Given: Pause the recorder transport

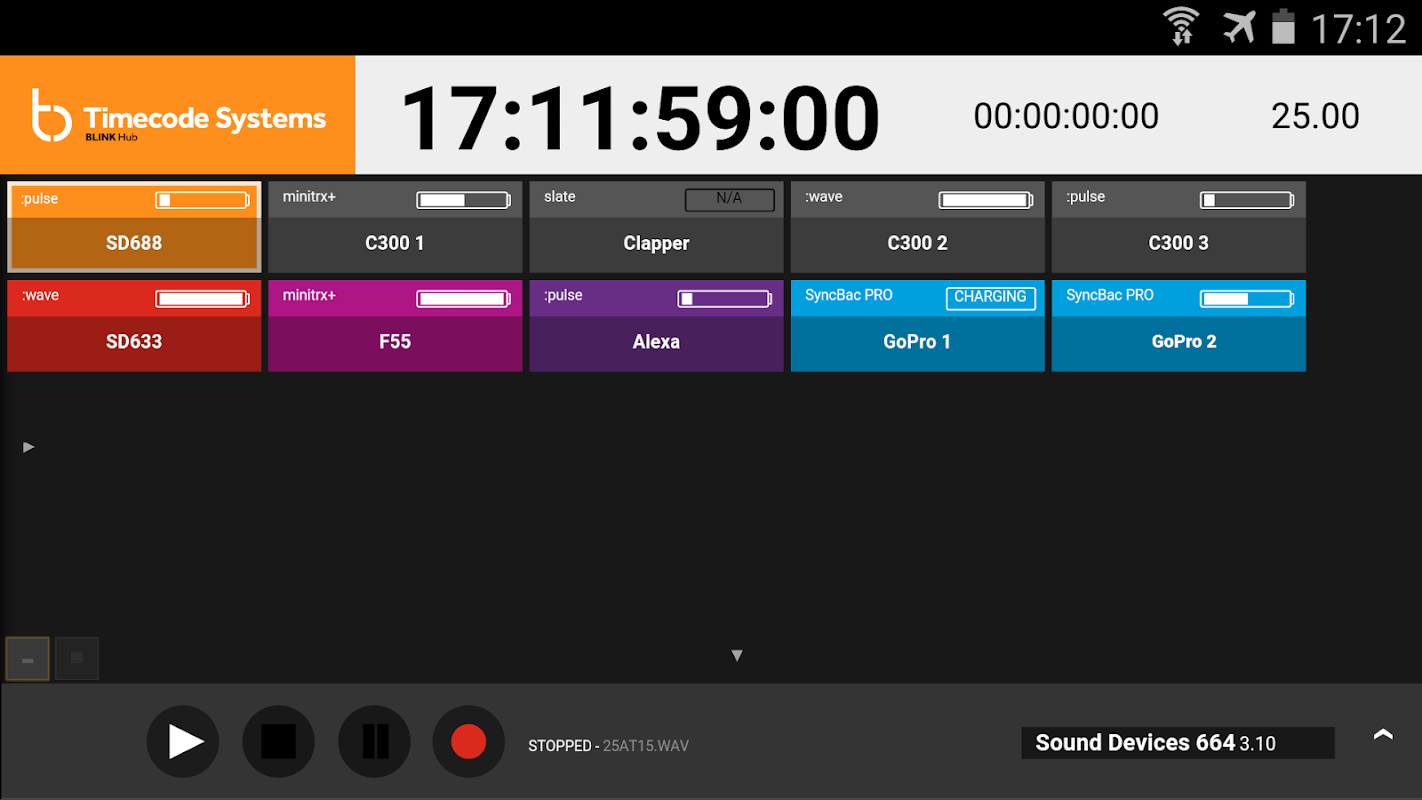Looking at the screenshot, I should click(x=375, y=742).
